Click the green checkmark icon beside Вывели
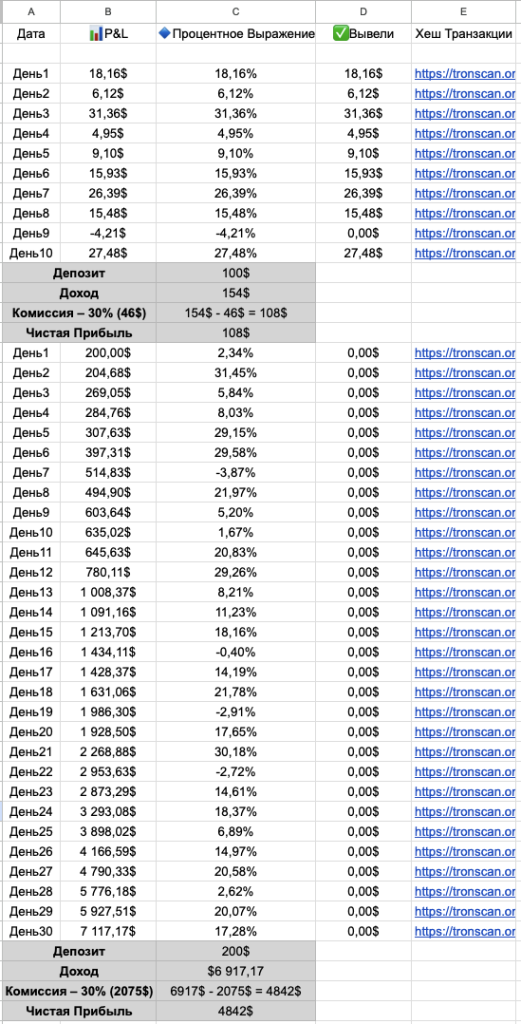Image resolution: width=521 pixels, height=1024 pixels. point(341,34)
